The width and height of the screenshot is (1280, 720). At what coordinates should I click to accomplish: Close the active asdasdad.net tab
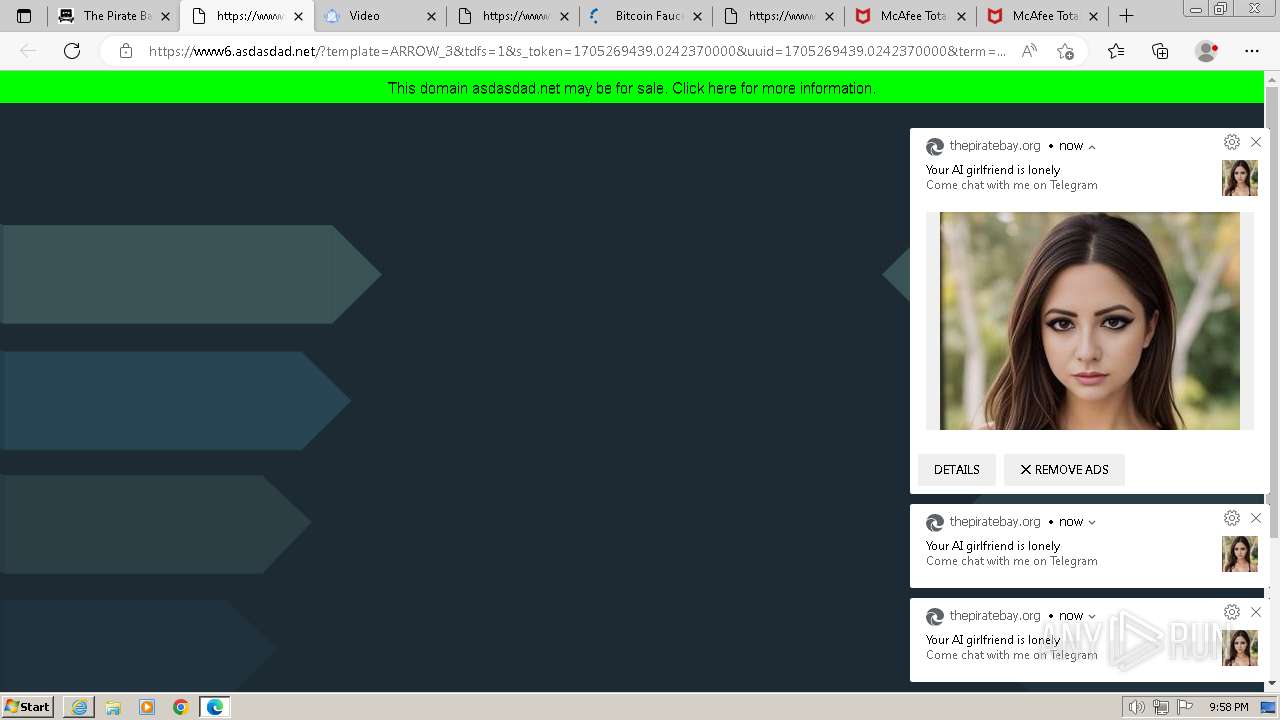(298, 16)
